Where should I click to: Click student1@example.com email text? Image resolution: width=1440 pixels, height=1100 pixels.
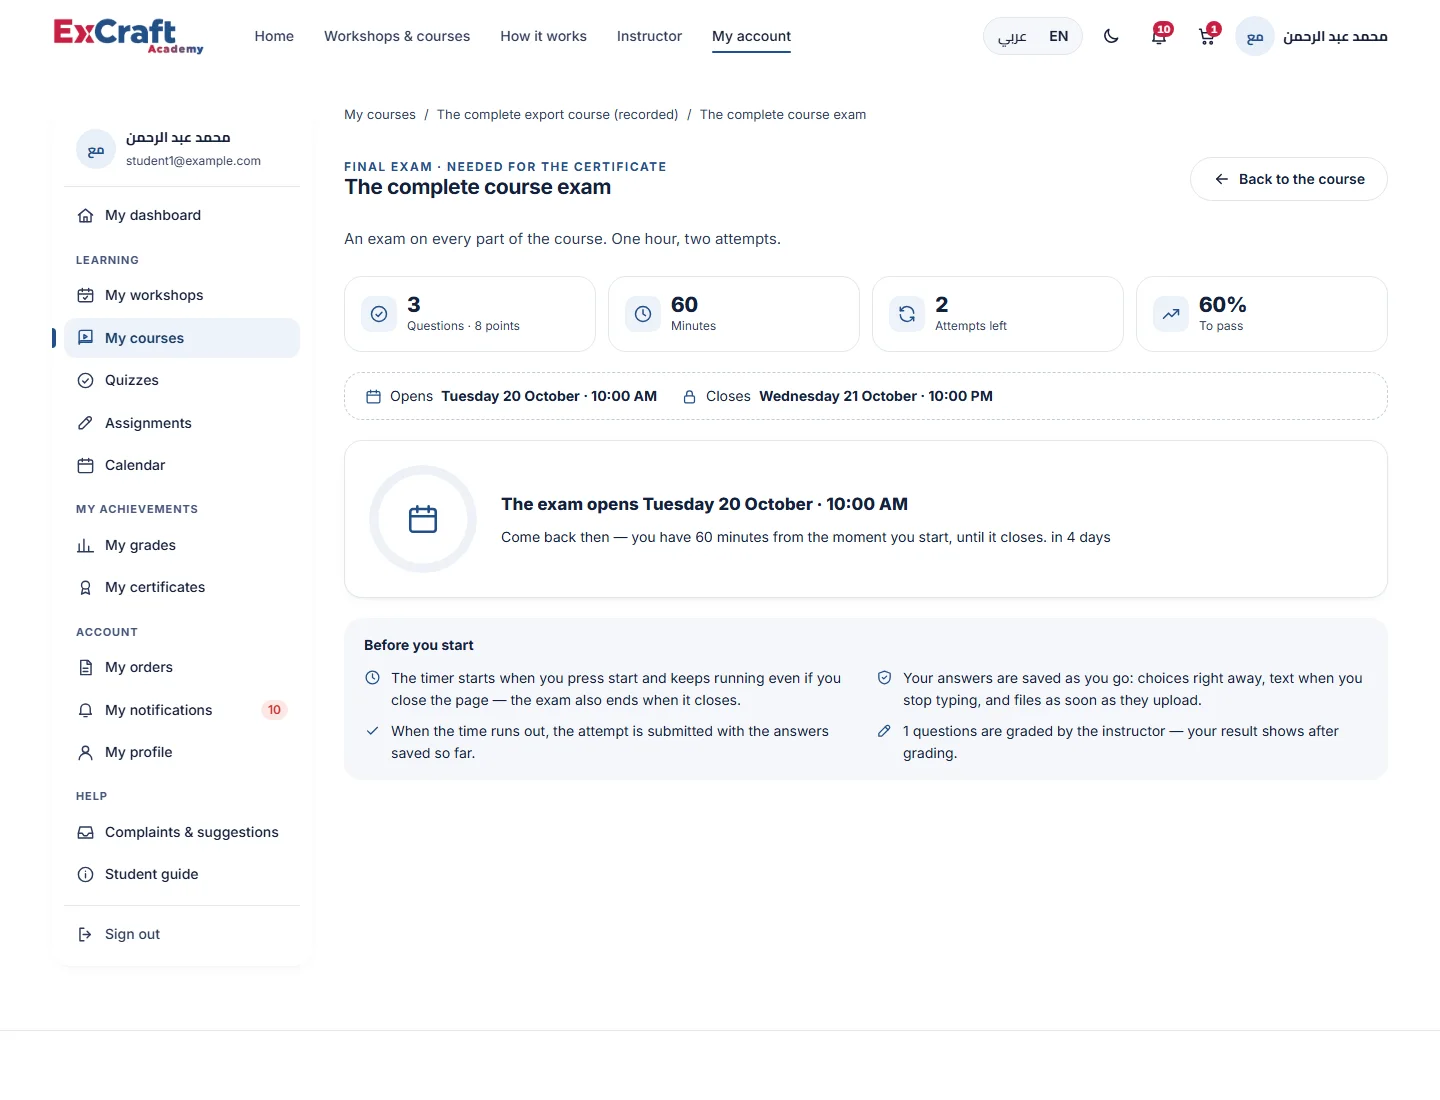click(x=193, y=160)
